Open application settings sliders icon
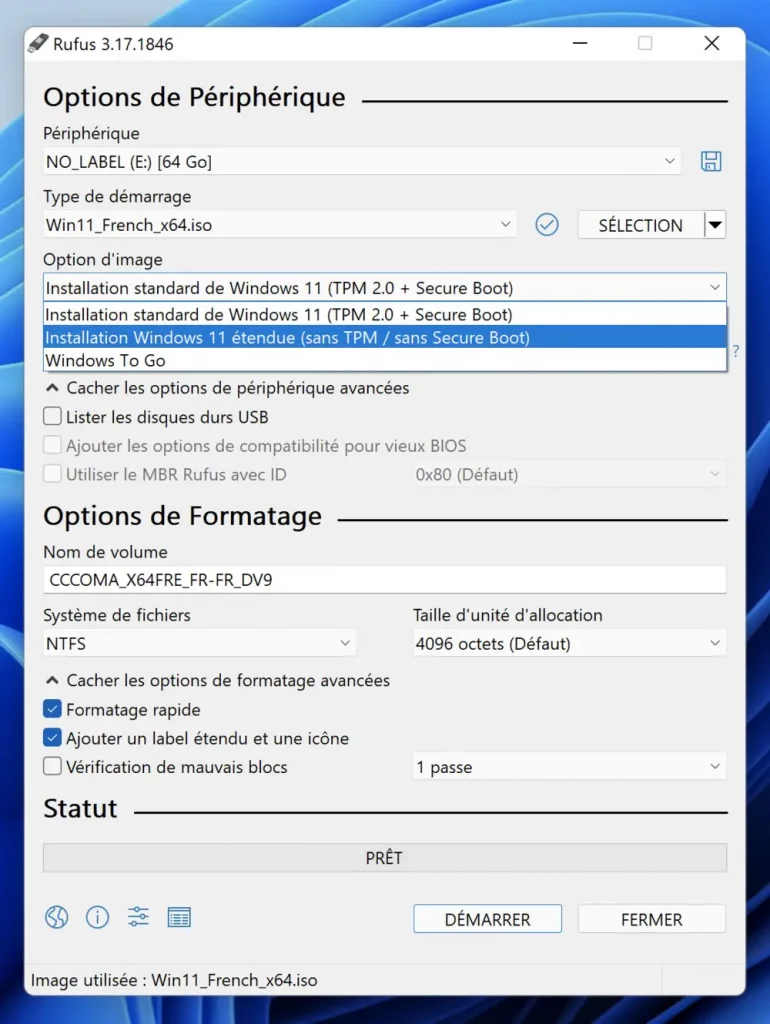 (138, 917)
